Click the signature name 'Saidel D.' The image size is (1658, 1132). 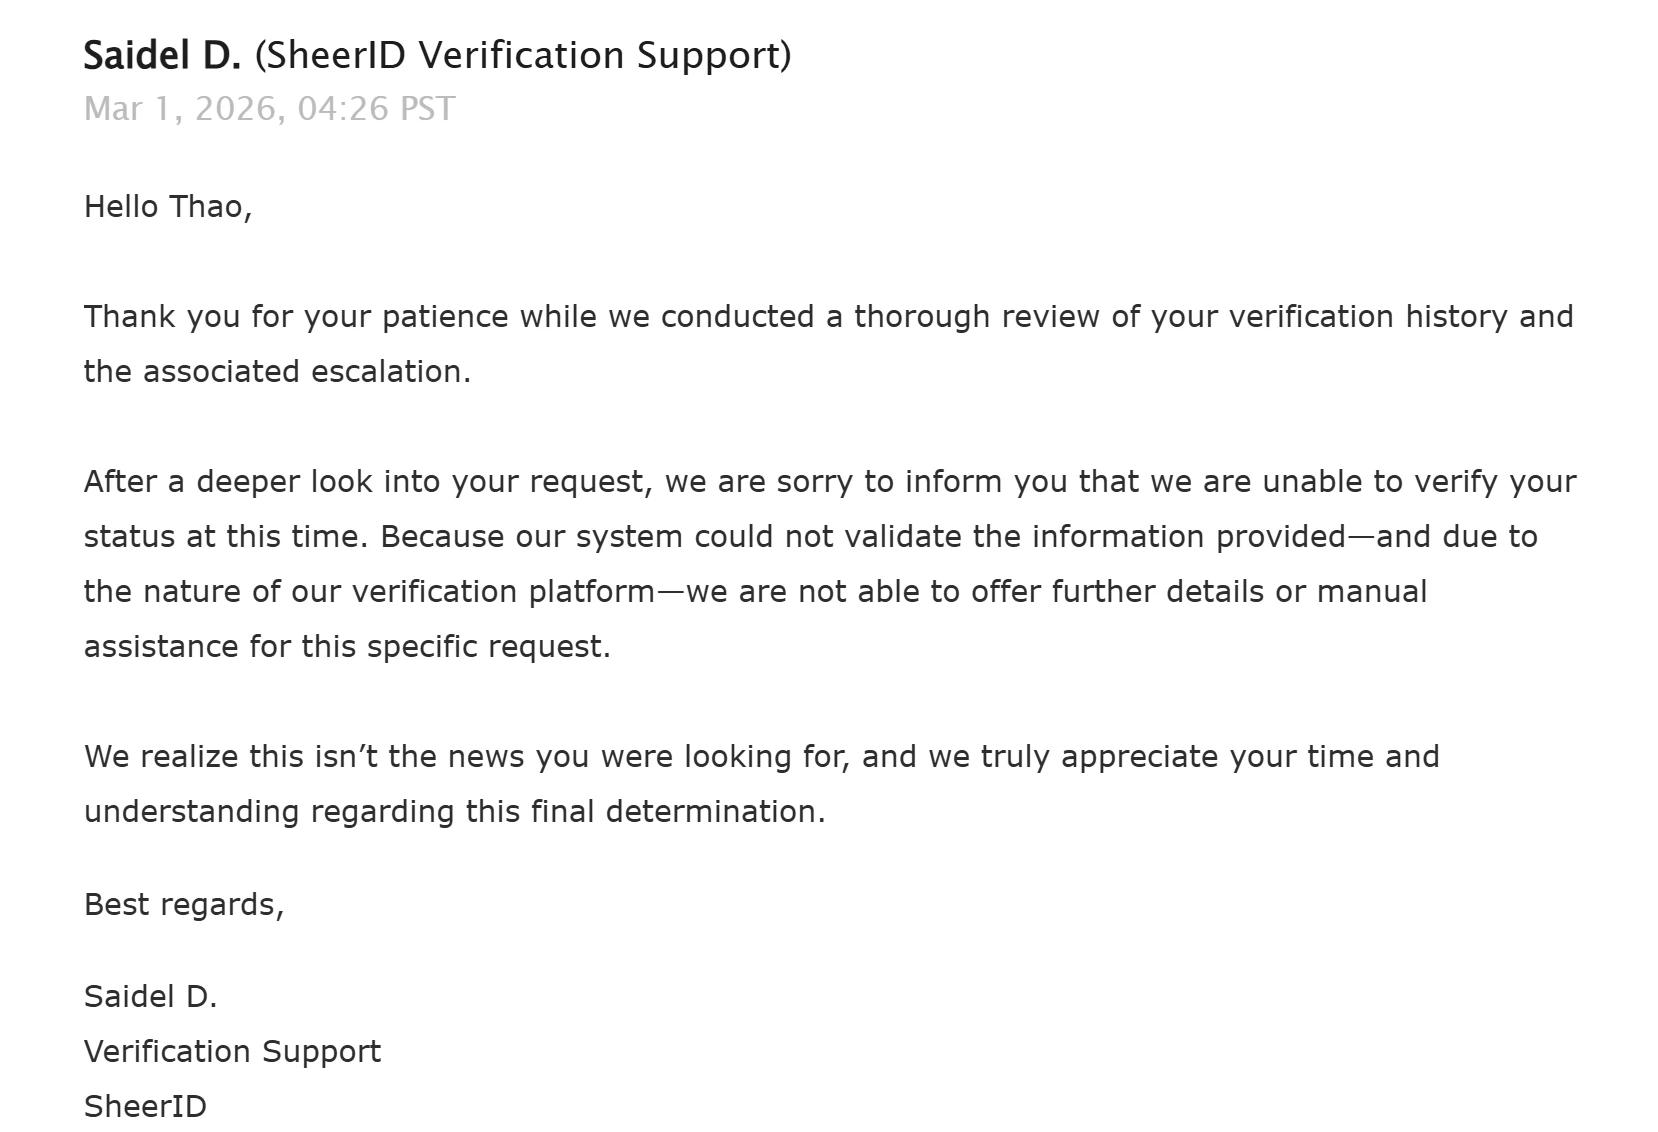pos(151,996)
